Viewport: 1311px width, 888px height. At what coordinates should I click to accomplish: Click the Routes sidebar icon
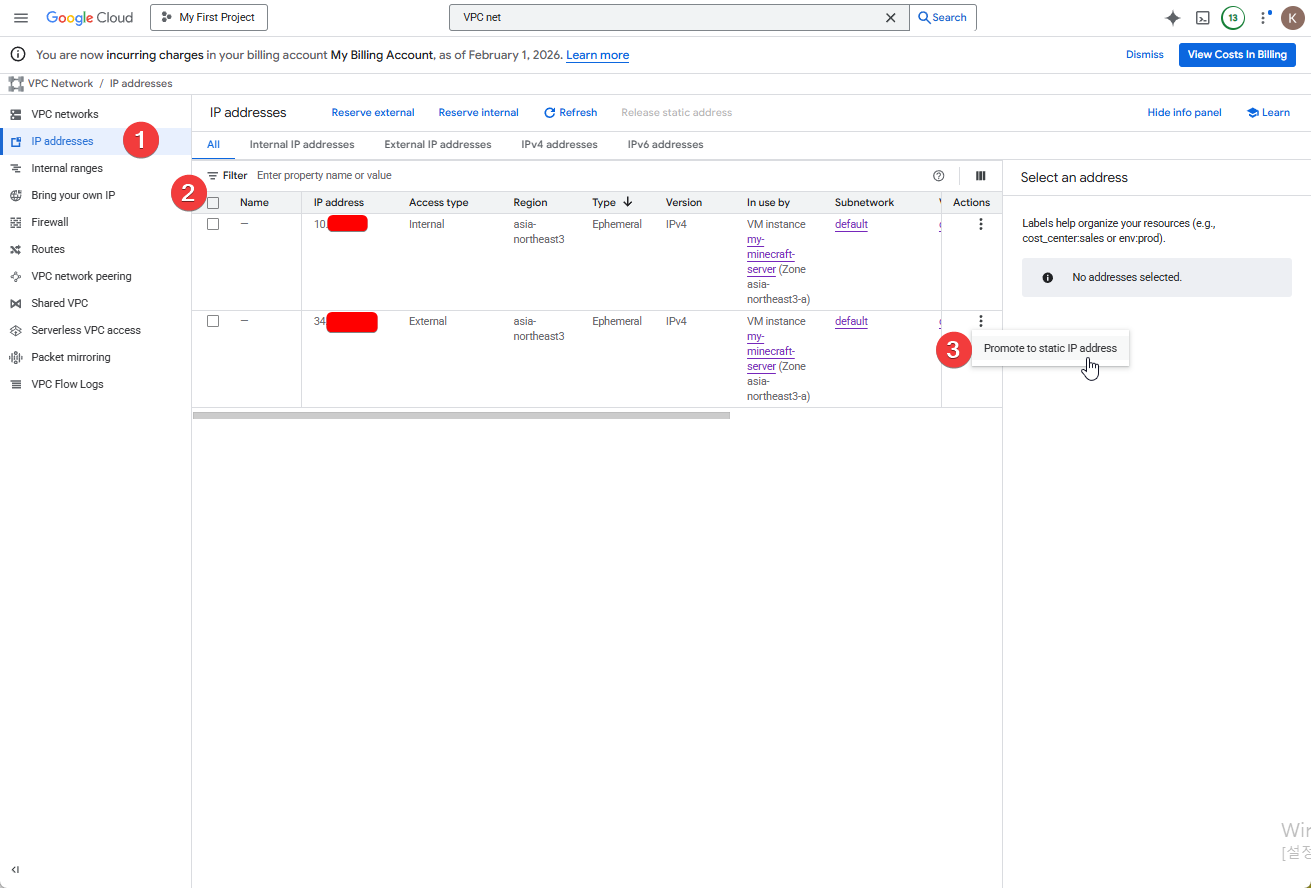coord(16,250)
